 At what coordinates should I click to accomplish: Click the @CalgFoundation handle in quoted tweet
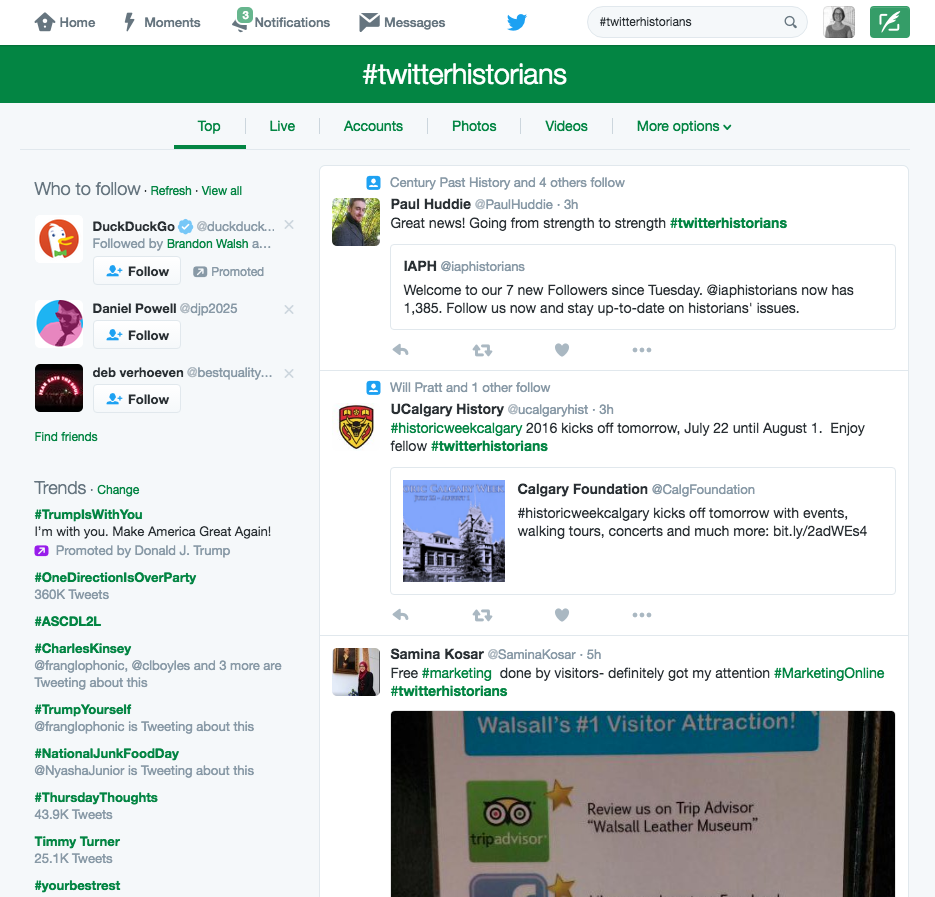coord(703,490)
